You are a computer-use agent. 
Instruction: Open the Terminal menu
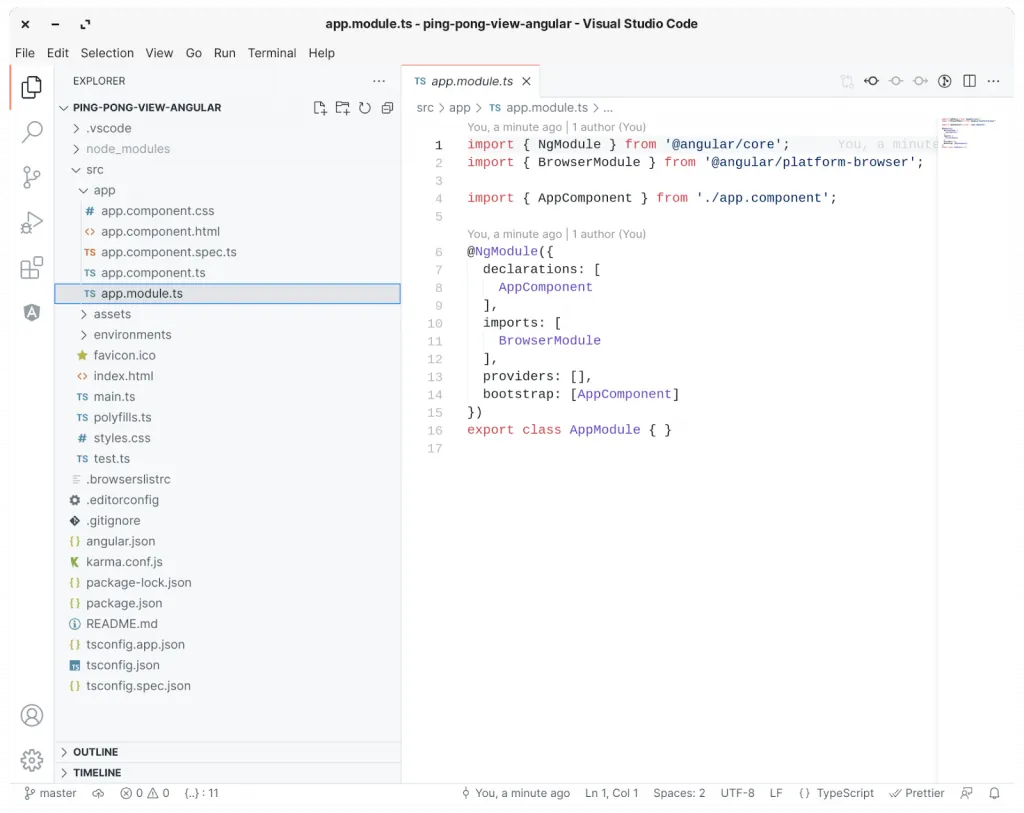[x=272, y=53]
